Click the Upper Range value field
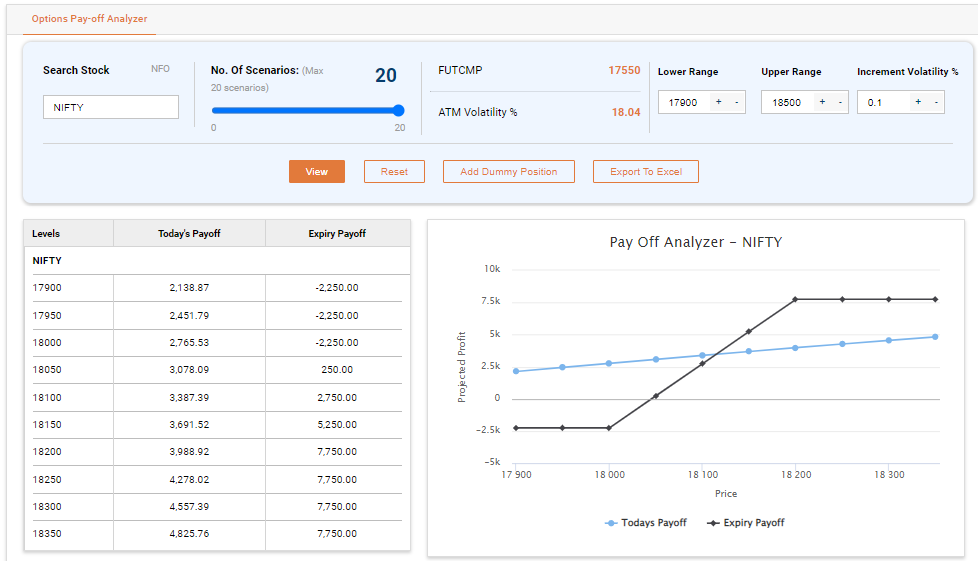 (787, 102)
